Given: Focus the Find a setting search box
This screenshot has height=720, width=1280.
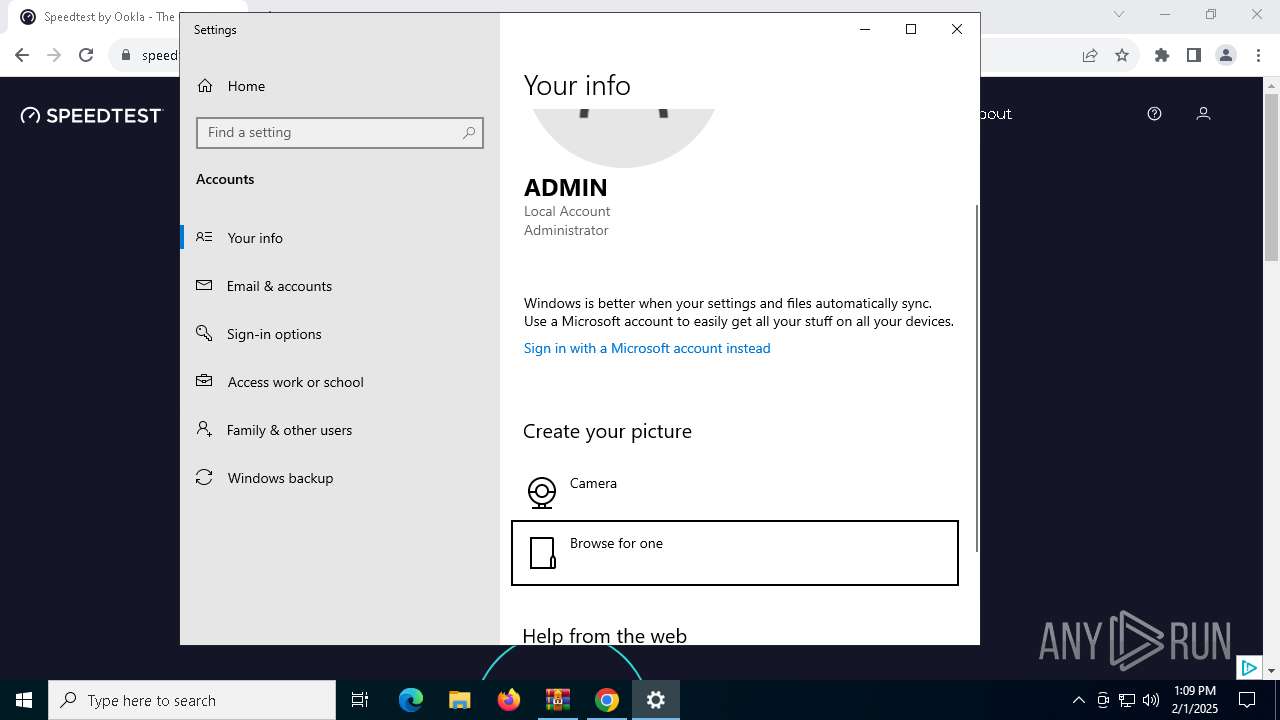Looking at the screenshot, I should click(x=340, y=132).
